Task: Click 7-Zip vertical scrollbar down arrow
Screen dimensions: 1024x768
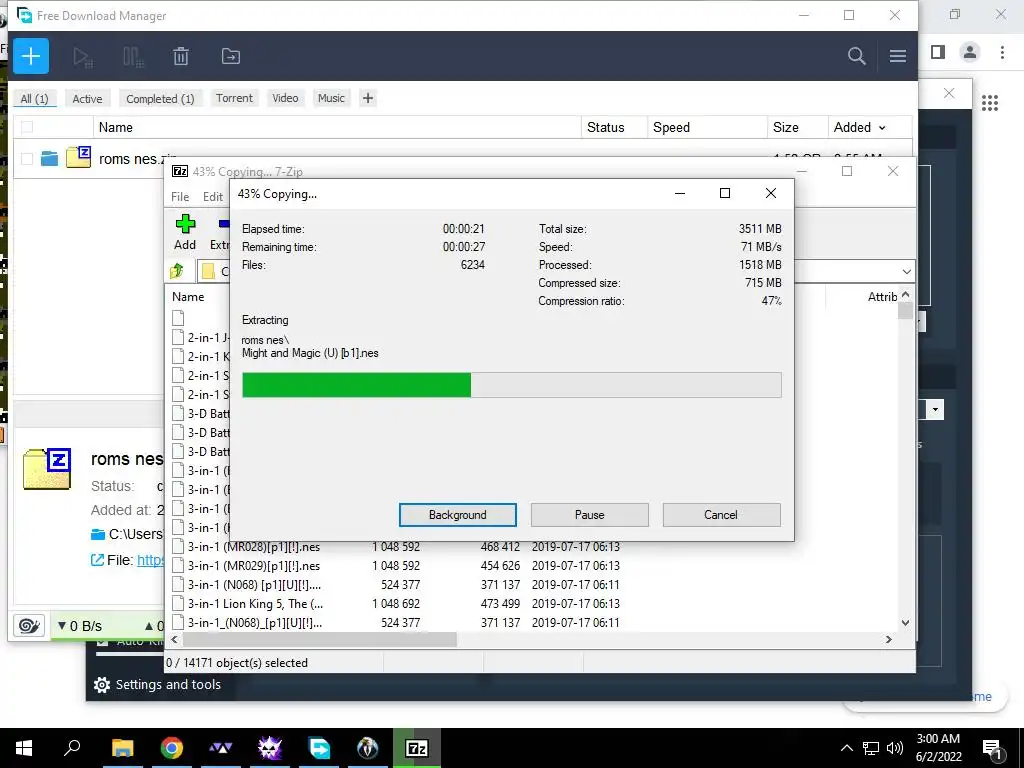Action: pos(905,623)
